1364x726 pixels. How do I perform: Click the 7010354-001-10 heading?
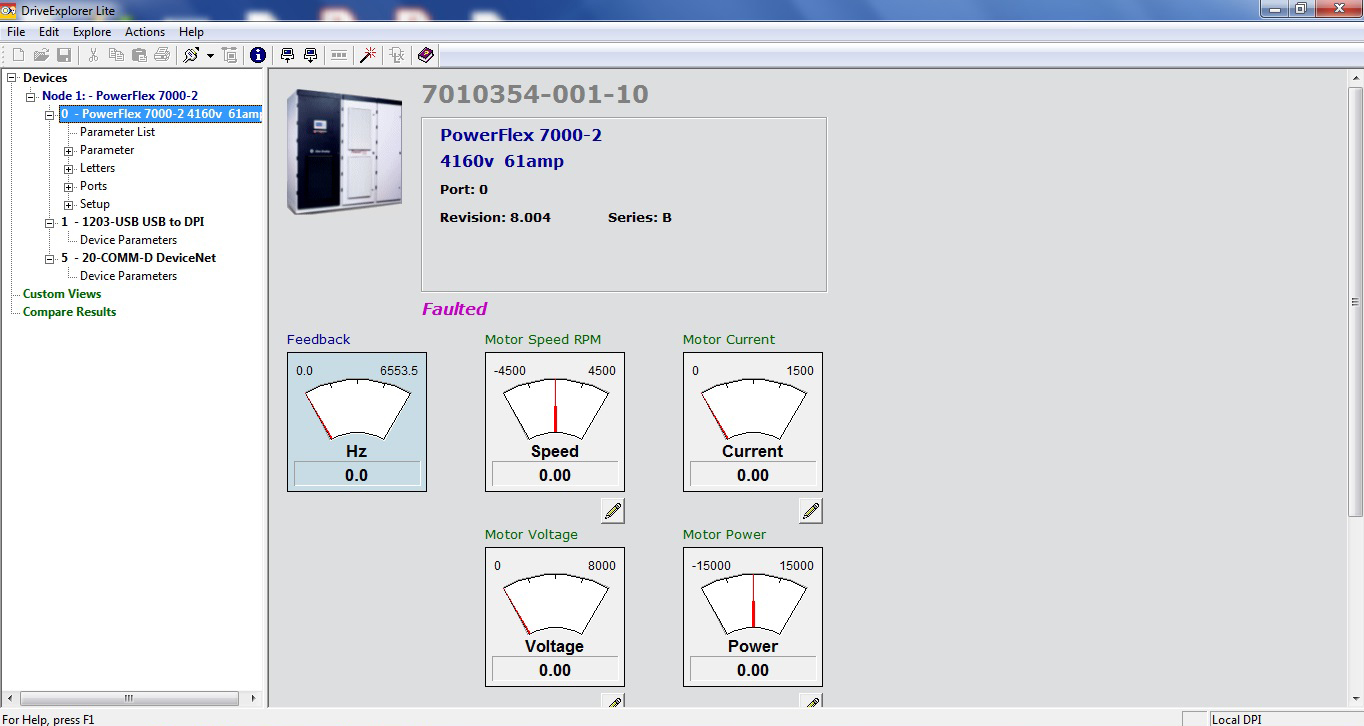(x=535, y=94)
